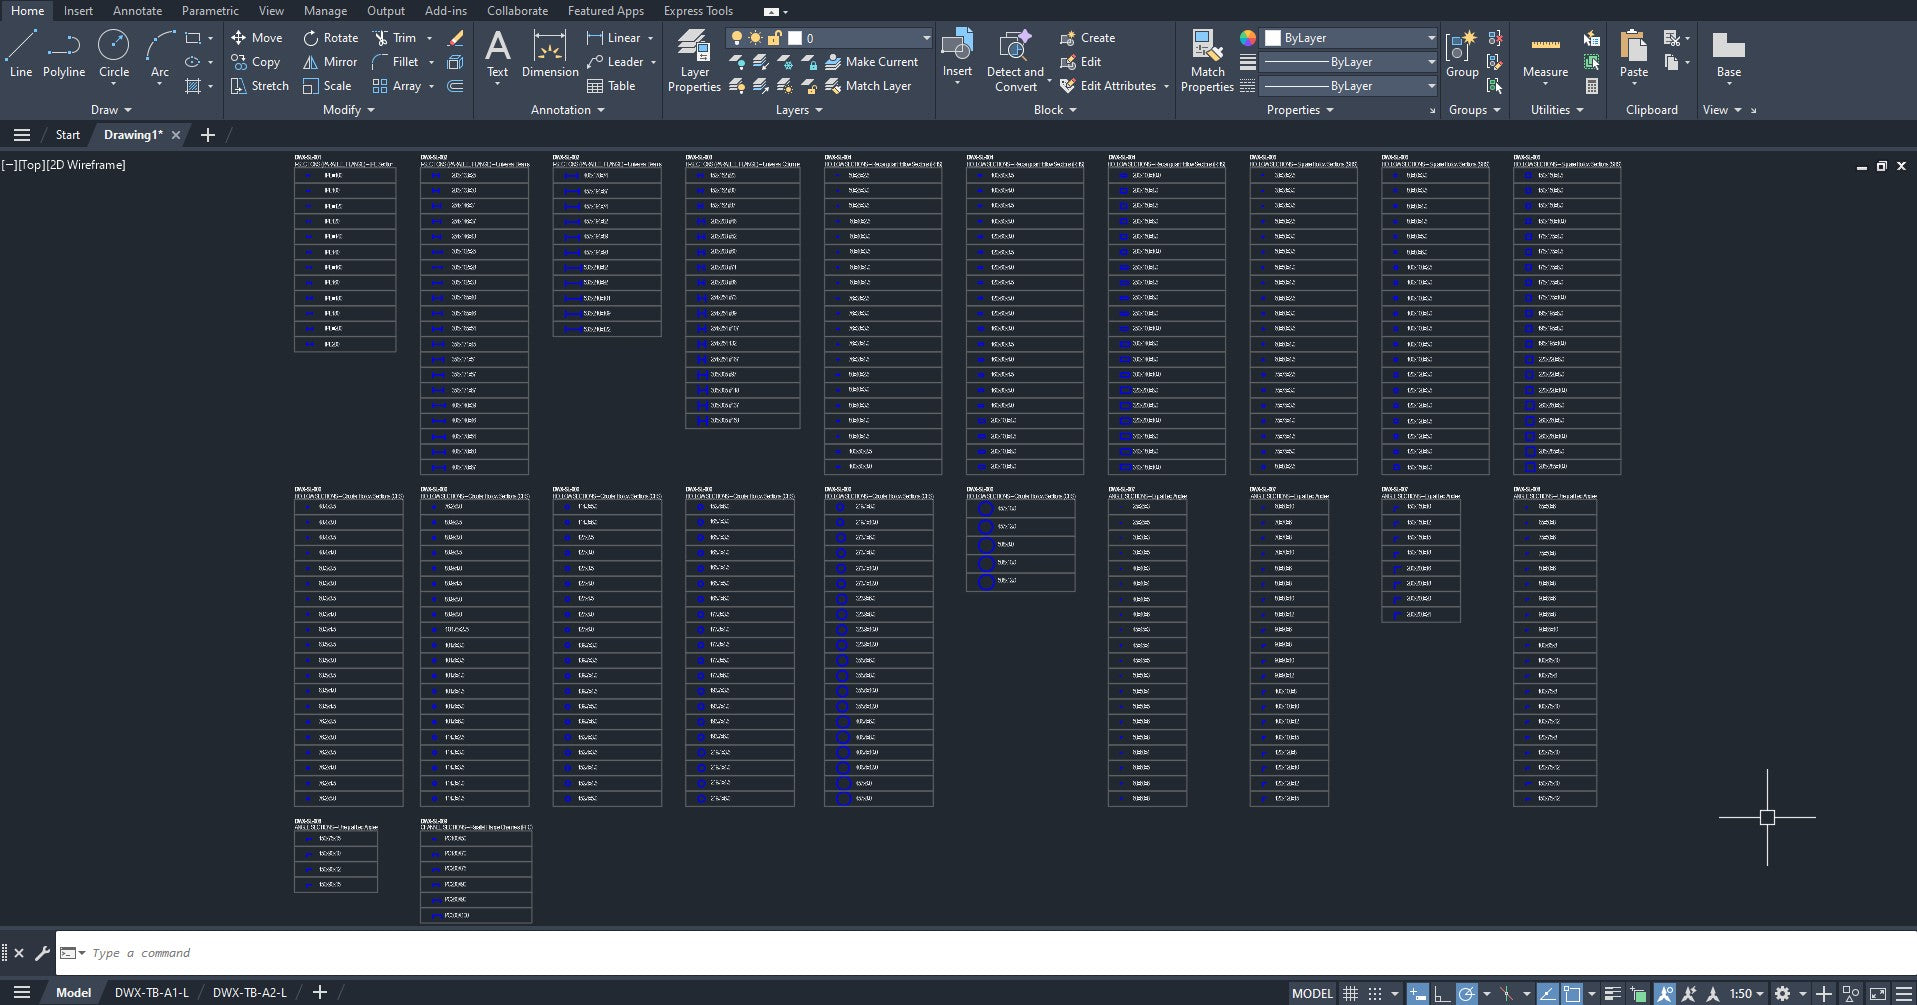Open the Dimension tool
Screen dimensions: 1917x1005
tap(550, 54)
